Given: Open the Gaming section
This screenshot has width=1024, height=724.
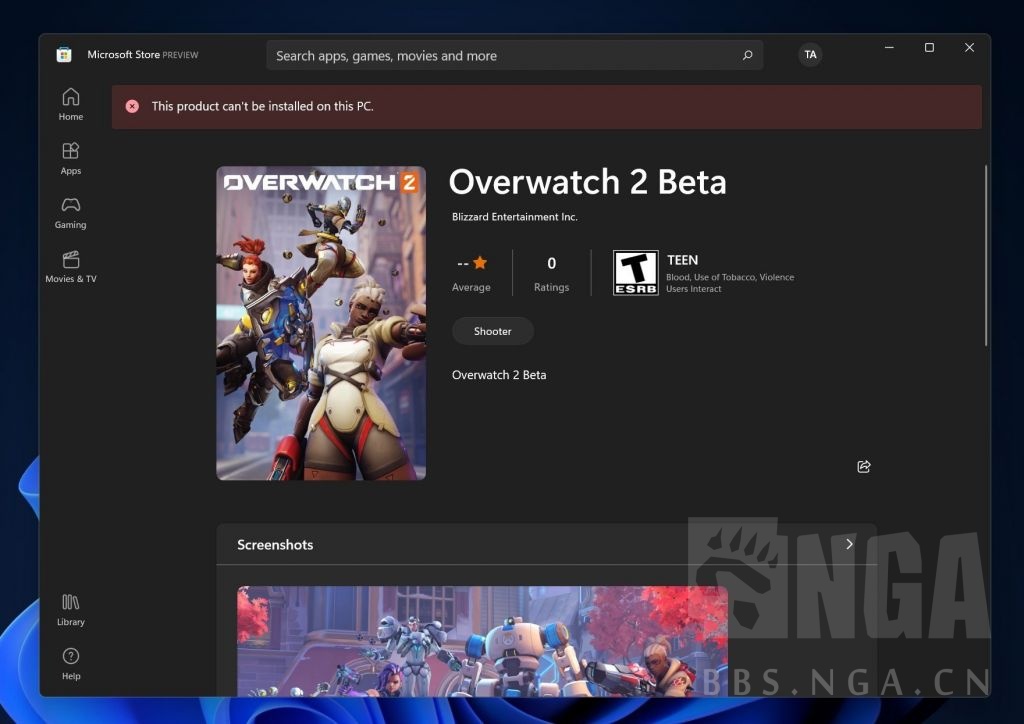Looking at the screenshot, I should tap(70, 212).
